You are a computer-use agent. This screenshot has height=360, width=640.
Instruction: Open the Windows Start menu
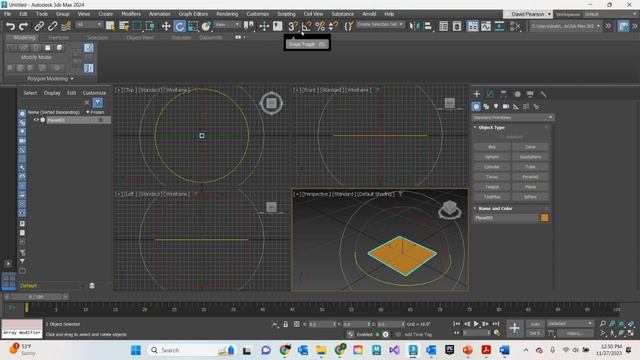tap(136, 350)
